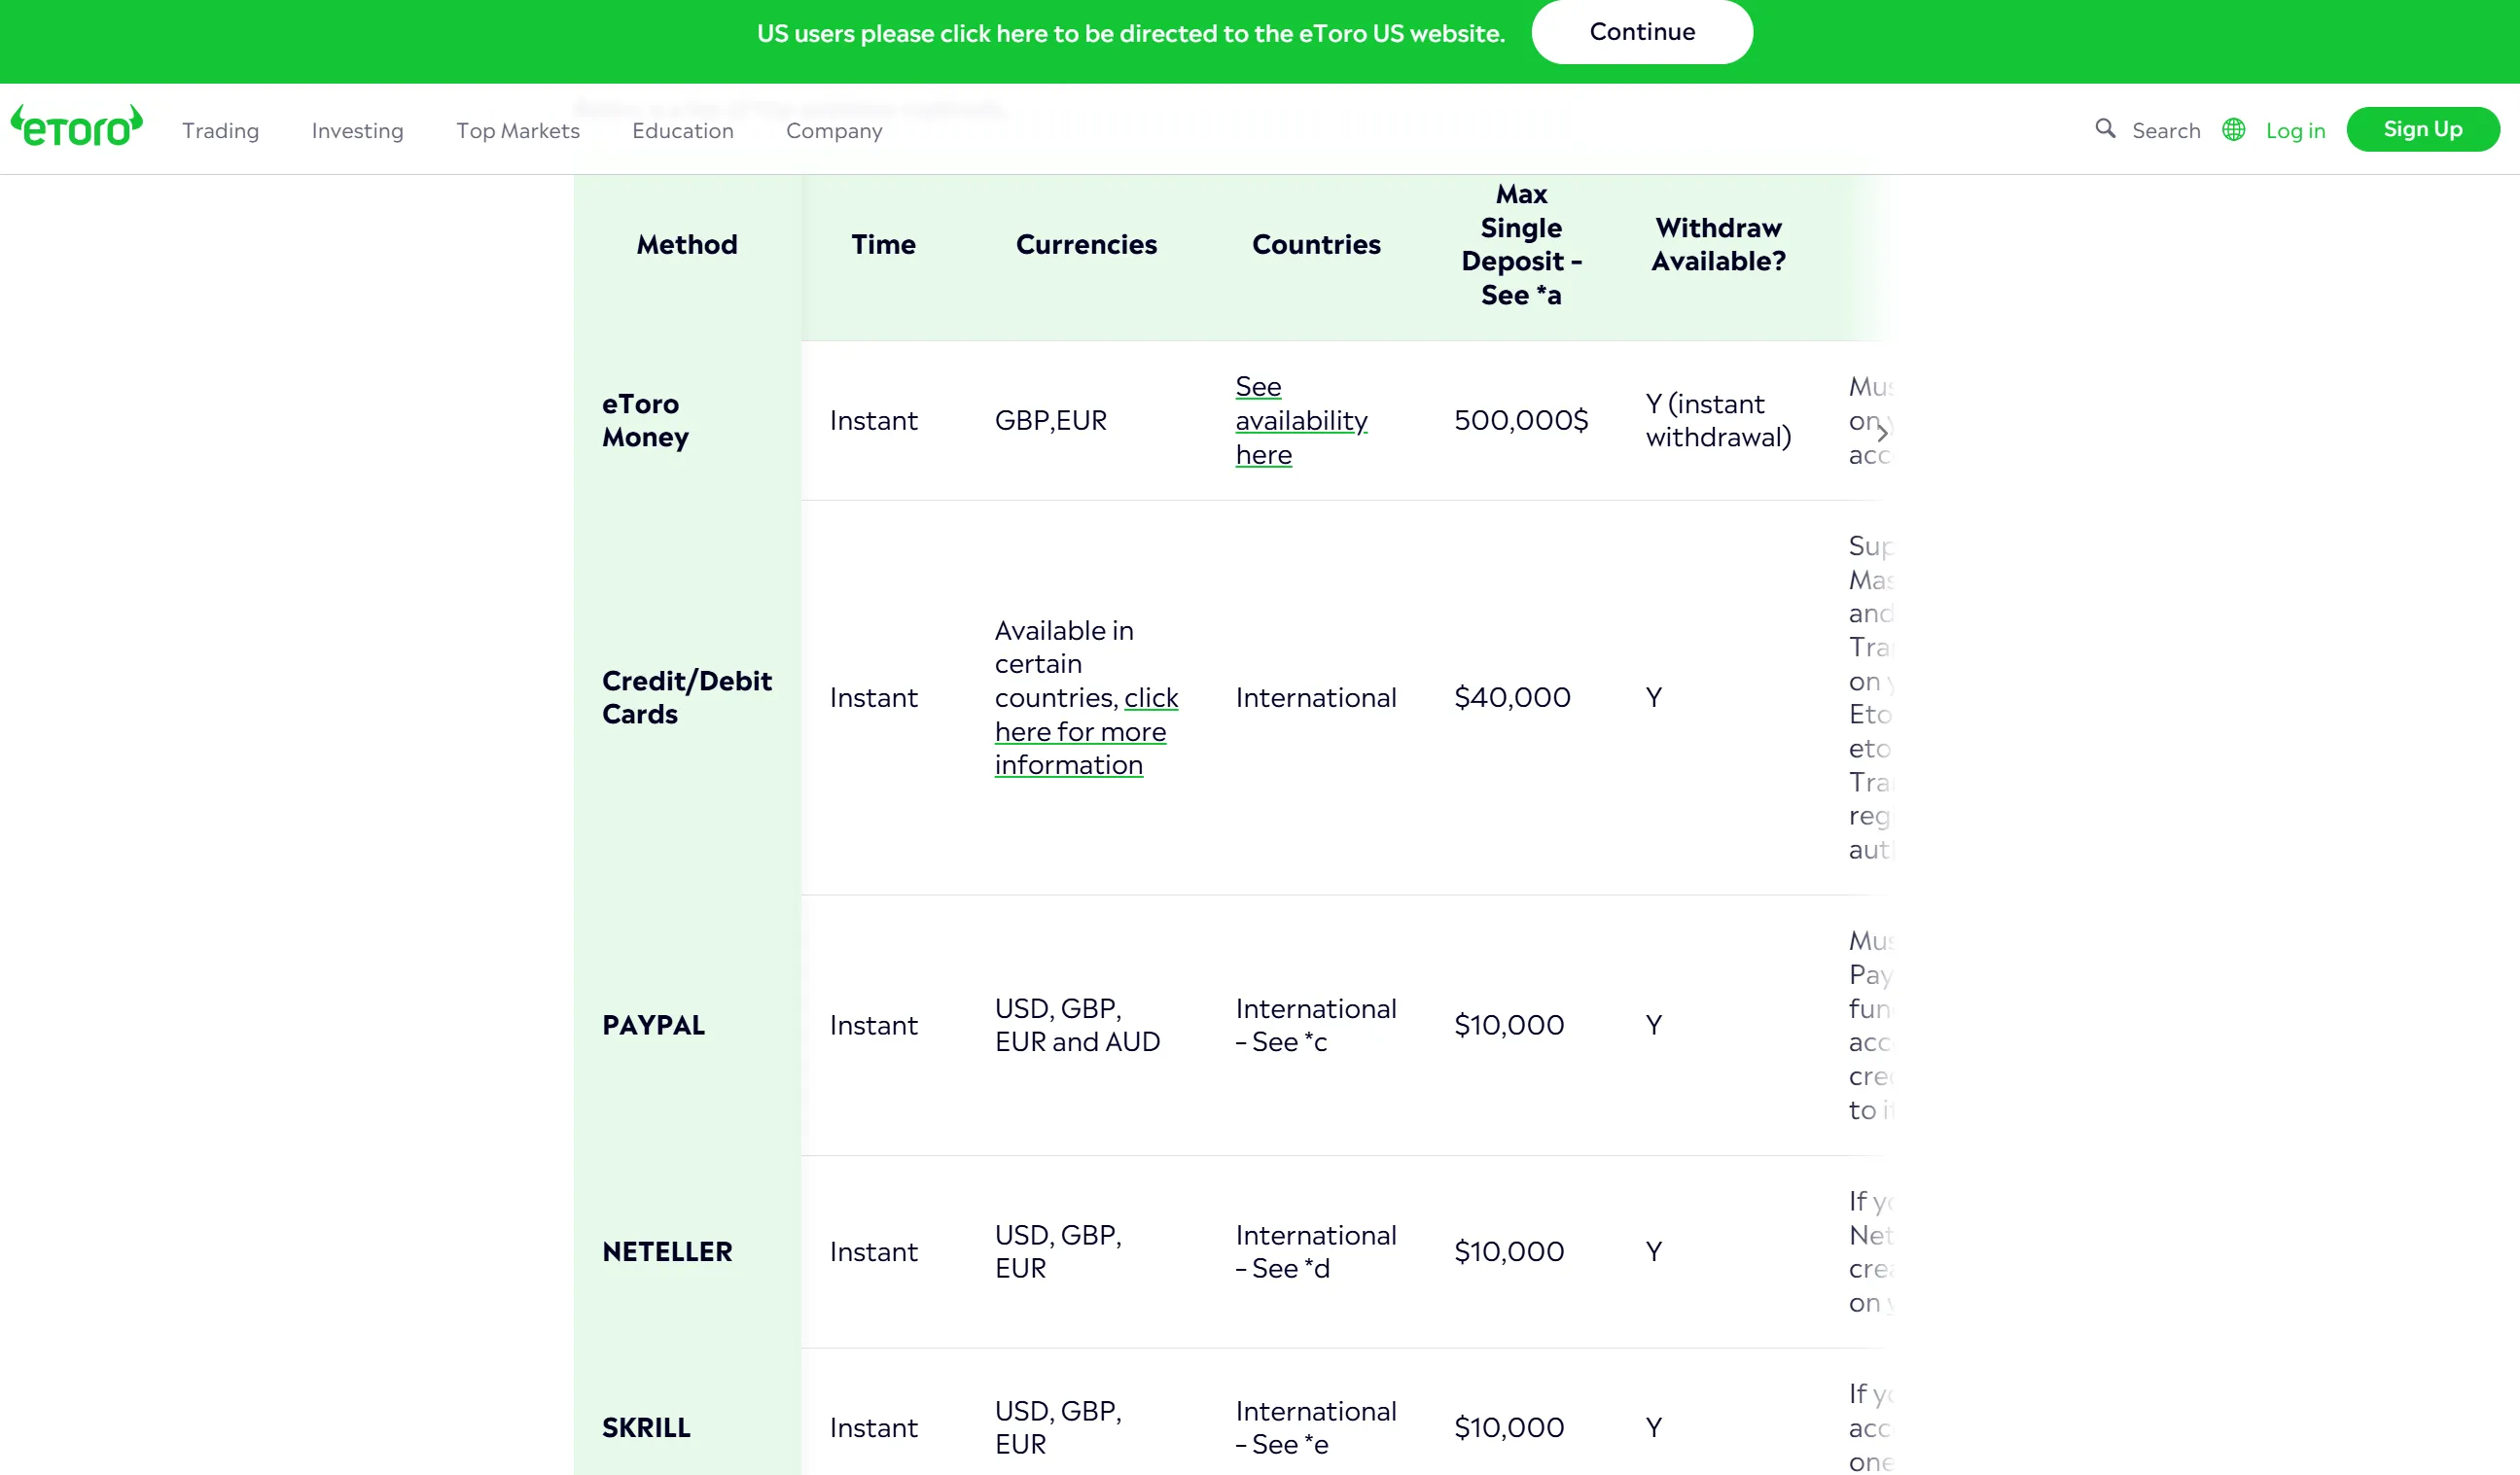Click the Method column header
The image size is (2520, 1475).
pyautogui.click(x=687, y=244)
